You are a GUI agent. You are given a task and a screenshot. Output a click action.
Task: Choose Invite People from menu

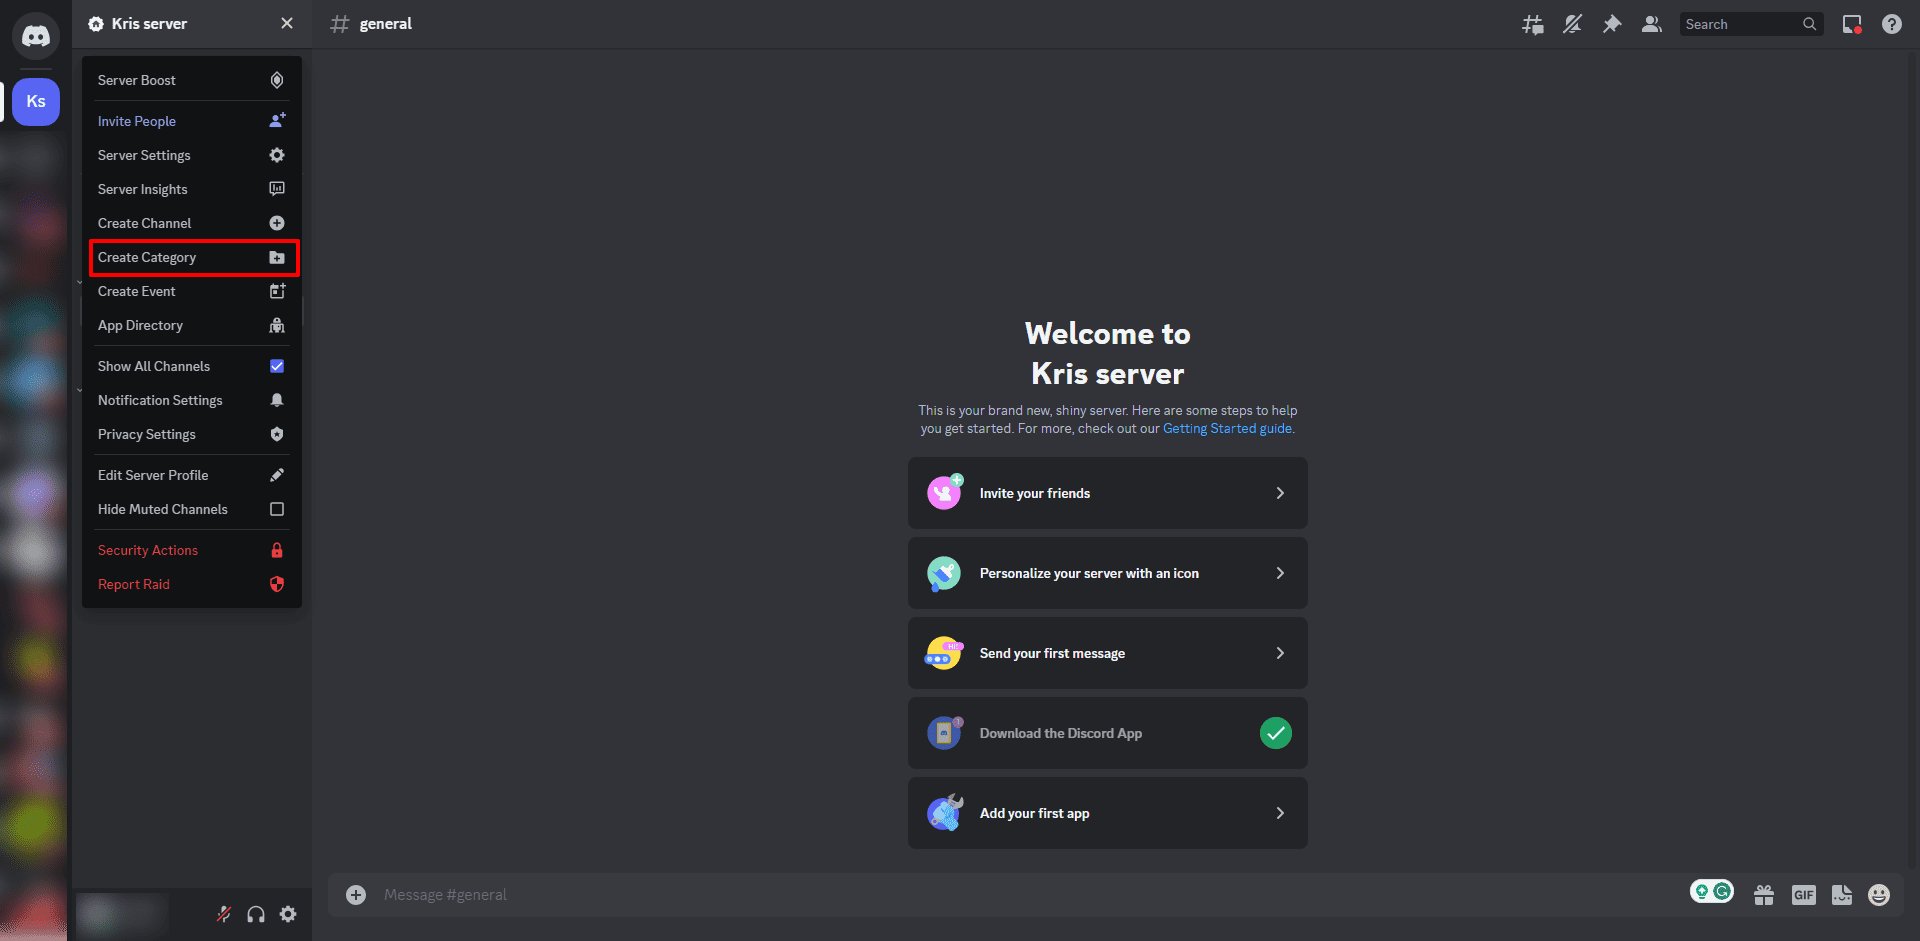(x=191, y=121)
